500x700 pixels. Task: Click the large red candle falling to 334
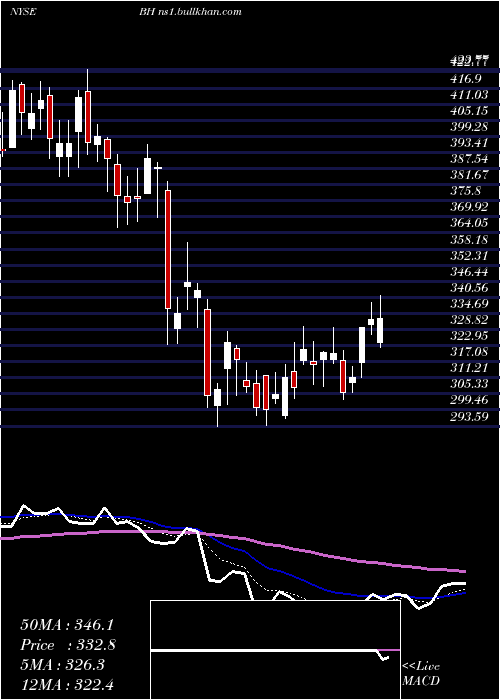tap(168, 249)
